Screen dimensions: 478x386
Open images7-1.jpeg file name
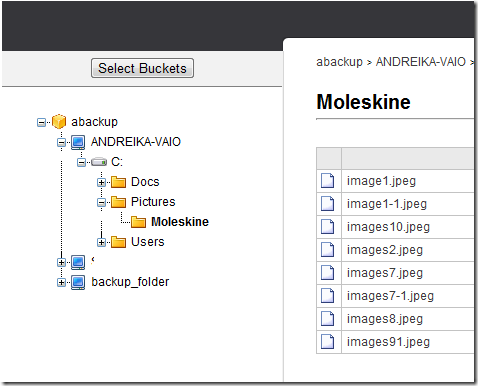[390, 296]
